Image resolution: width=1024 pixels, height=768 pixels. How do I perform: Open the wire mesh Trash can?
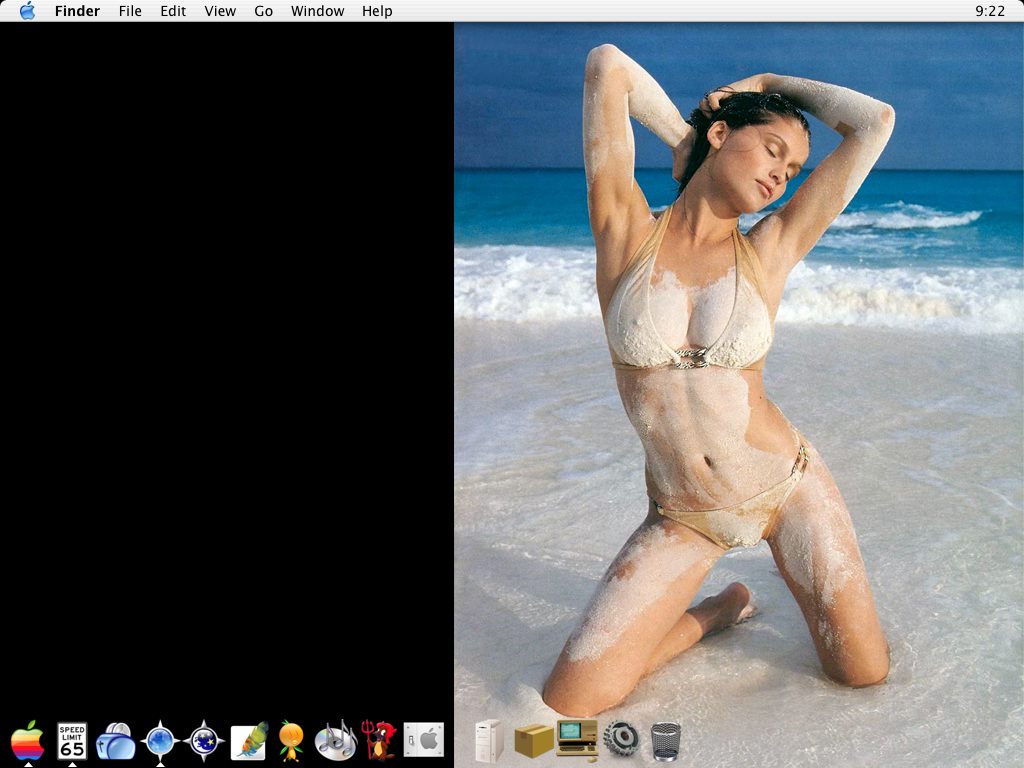point(665,741)
